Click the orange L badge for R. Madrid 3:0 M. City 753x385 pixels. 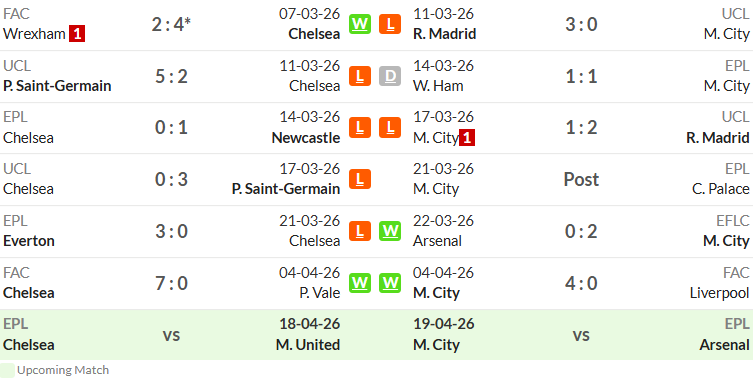[390, 24]
